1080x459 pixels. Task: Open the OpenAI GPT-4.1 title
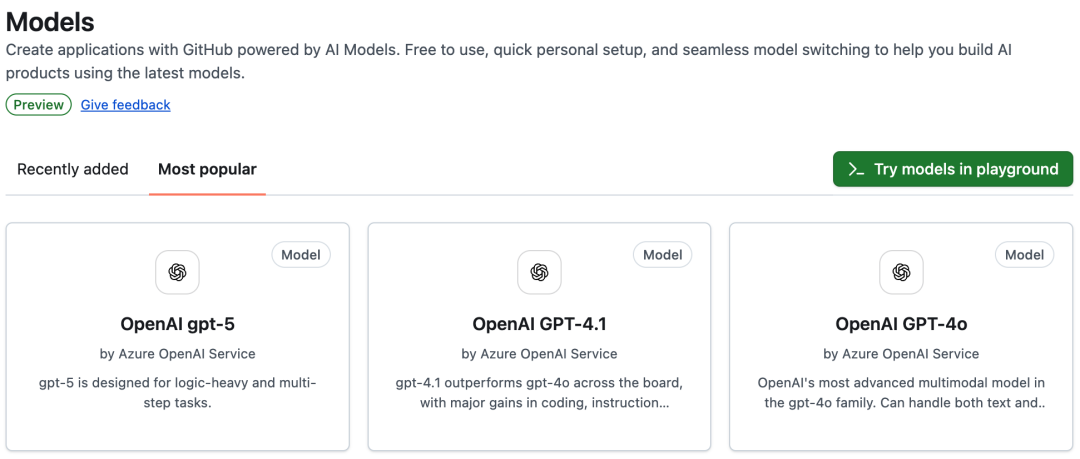point(539,324)
